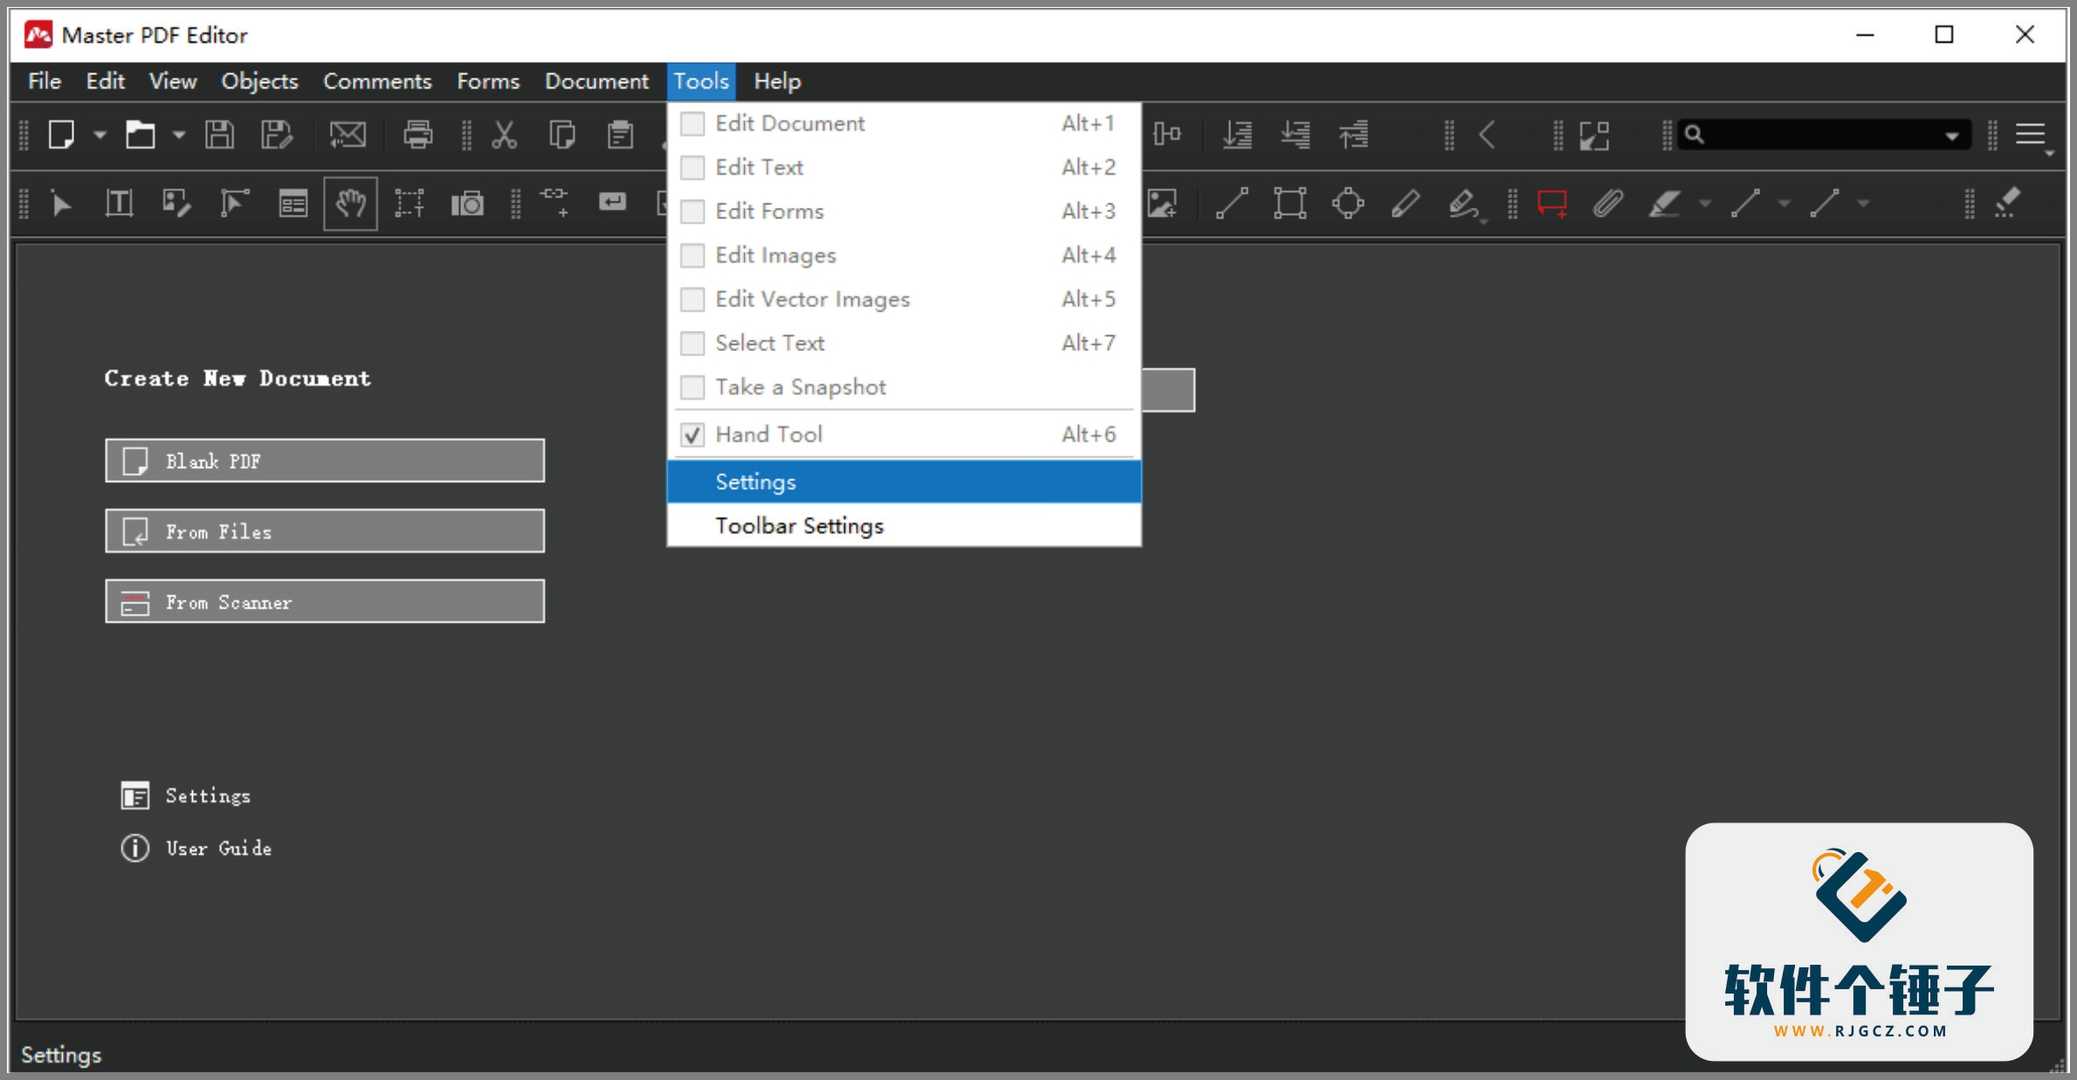
Task: Click the Paste clipboard icon
Action: click(621, 135)
